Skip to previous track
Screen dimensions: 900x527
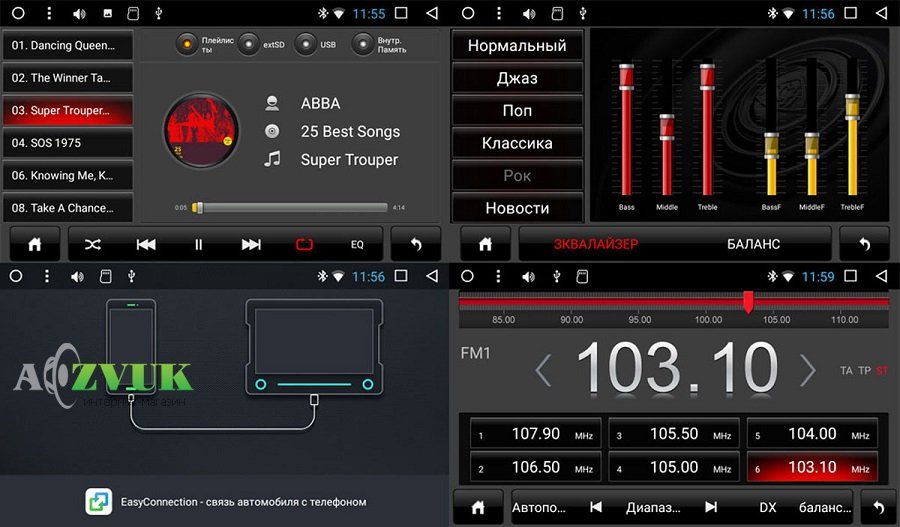coord(146,245)
